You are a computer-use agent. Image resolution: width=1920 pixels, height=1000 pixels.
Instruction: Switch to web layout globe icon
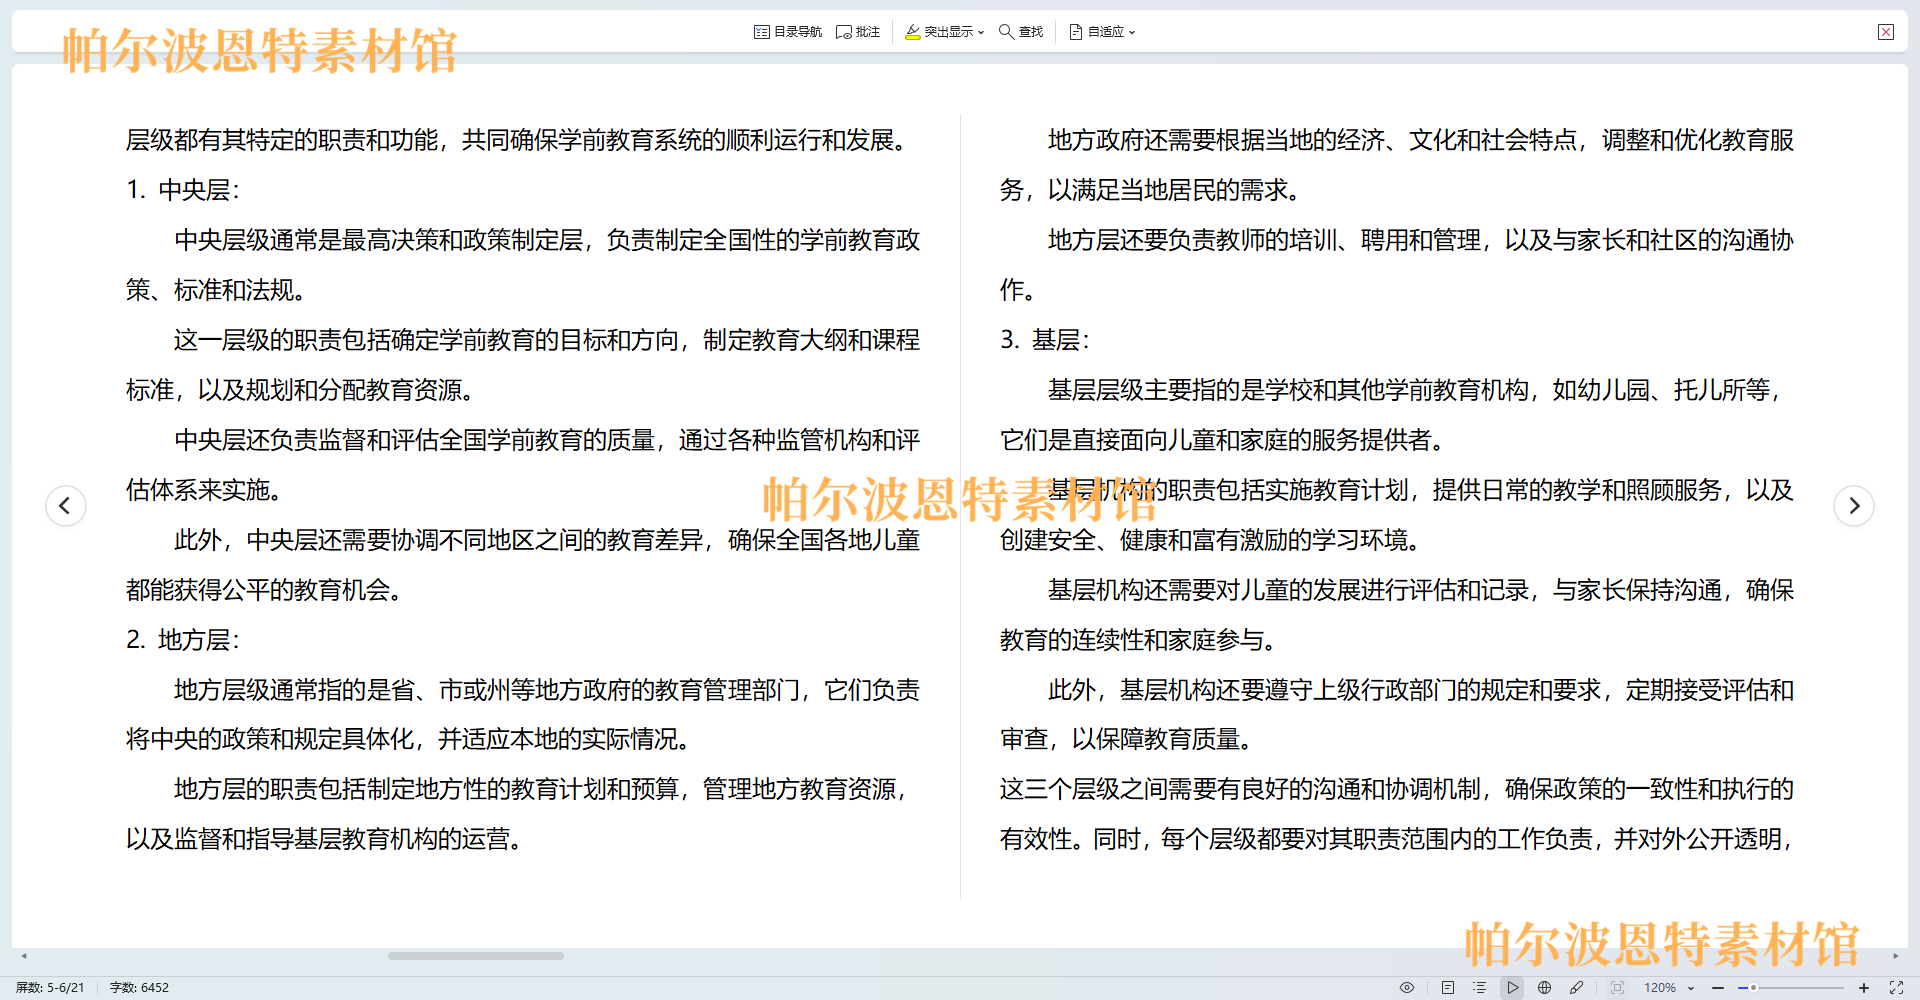[1545, 988]
